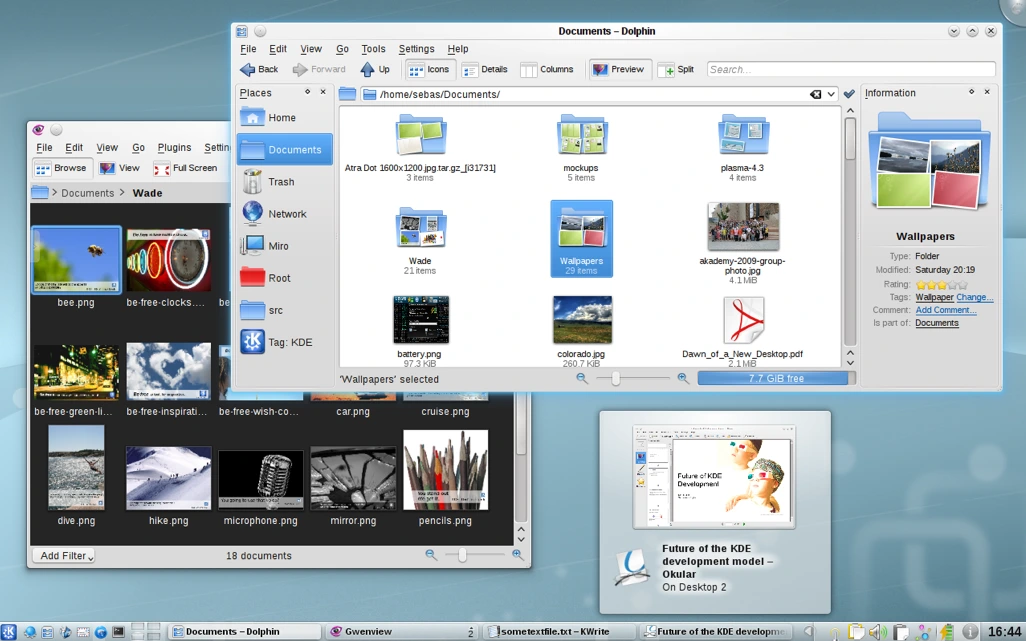Viewport: 1026px width, 641px height.
Task: Zoom out icon in Dolphin status bar
Action: pyautogui.click(x=582, y=378)
